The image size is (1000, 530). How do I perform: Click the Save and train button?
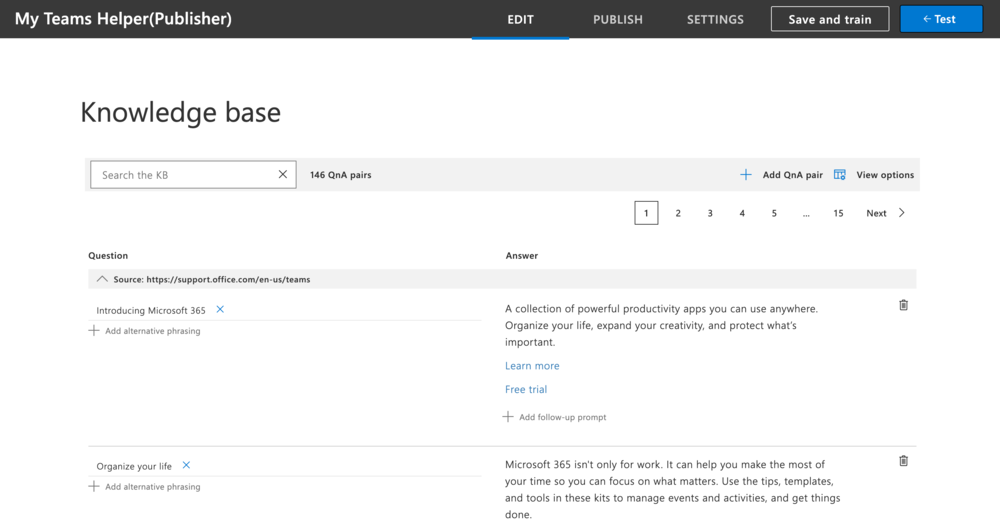[x=830, y=19]
